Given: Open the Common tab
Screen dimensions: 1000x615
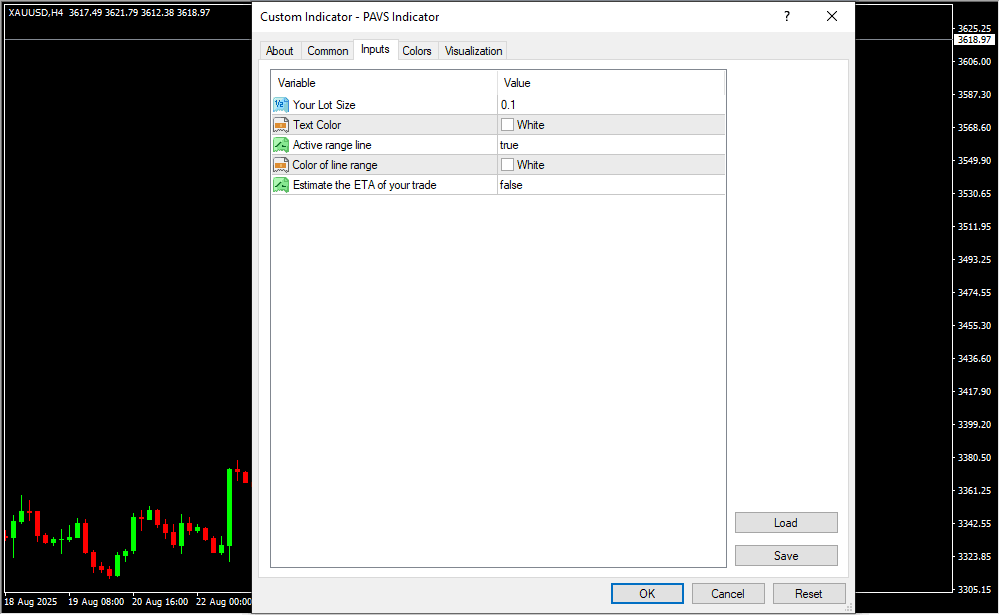Looking at the screenshot, I should [328, 51].
